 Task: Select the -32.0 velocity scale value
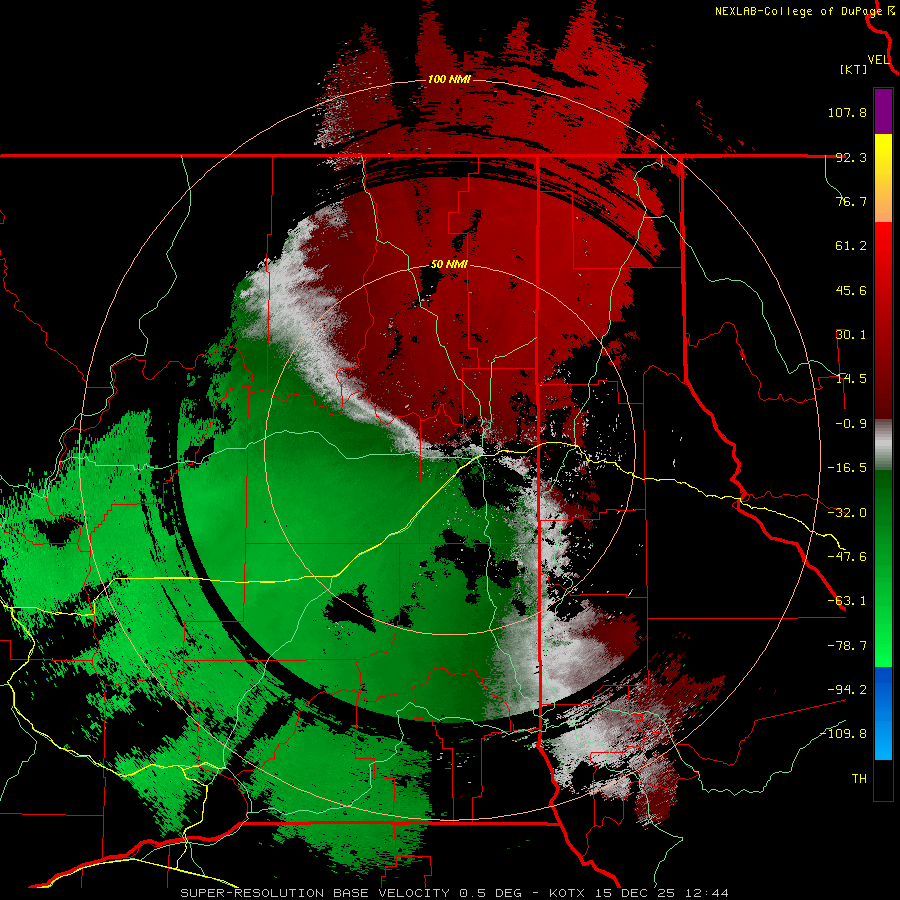click(x=847, y=513)
